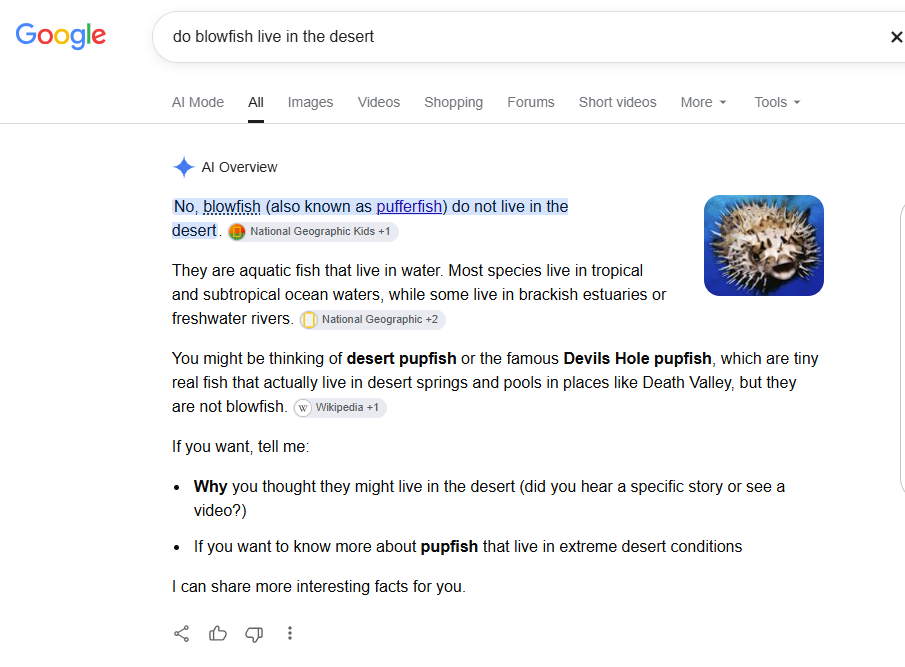Click the 'If you want, tell me:' line
The height and width of the screenshot is (667, 905).
pos(241,447)
